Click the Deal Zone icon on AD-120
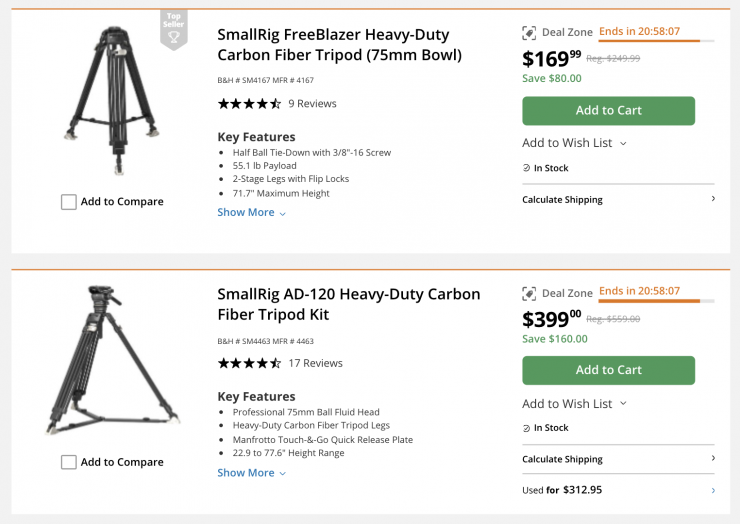740x524 pixels. click(529, 294)
